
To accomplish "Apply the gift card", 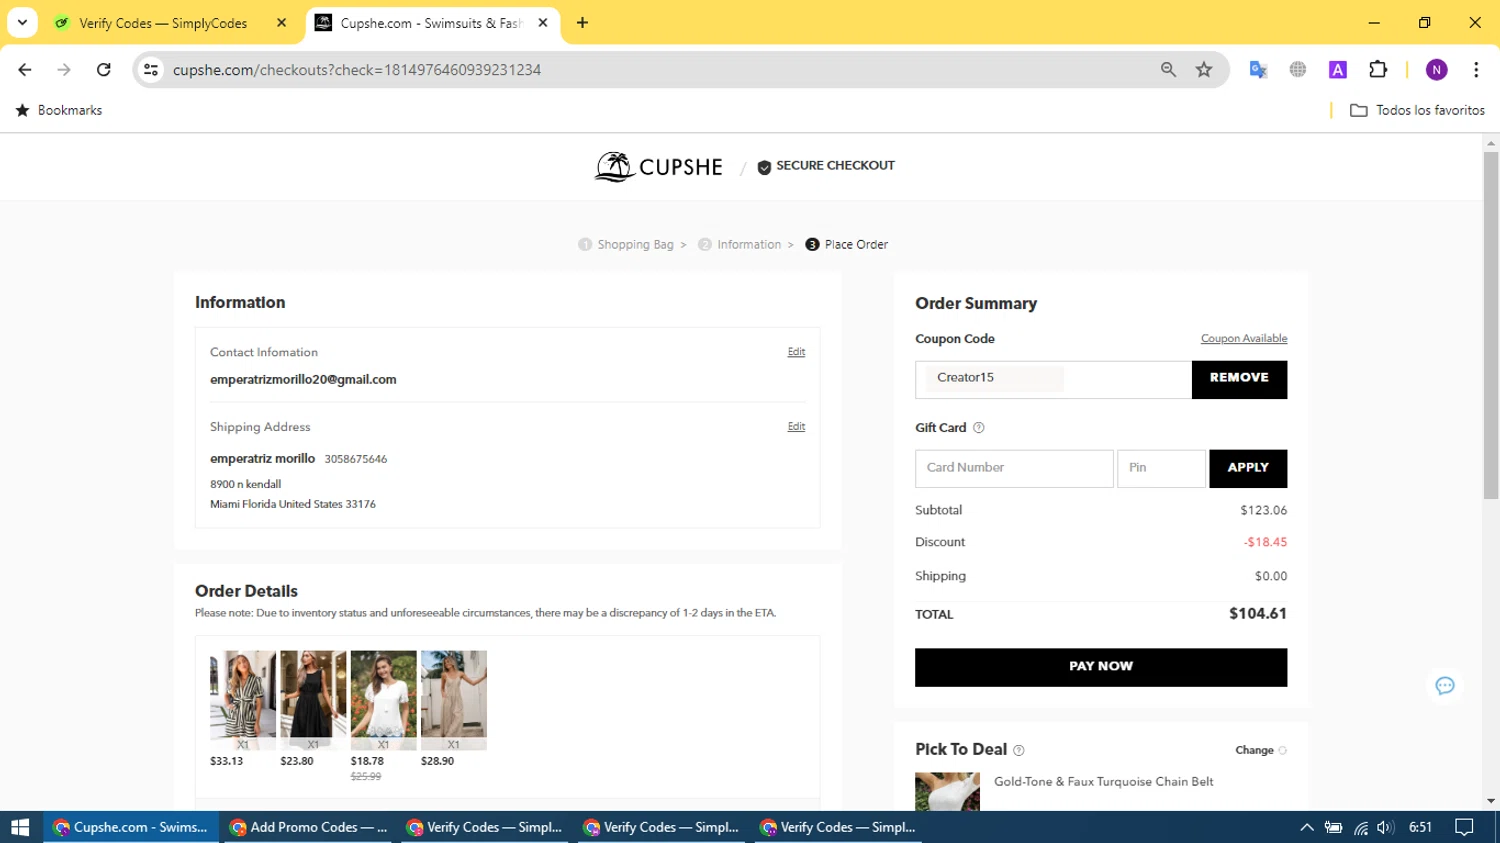I will point(1248,469).
